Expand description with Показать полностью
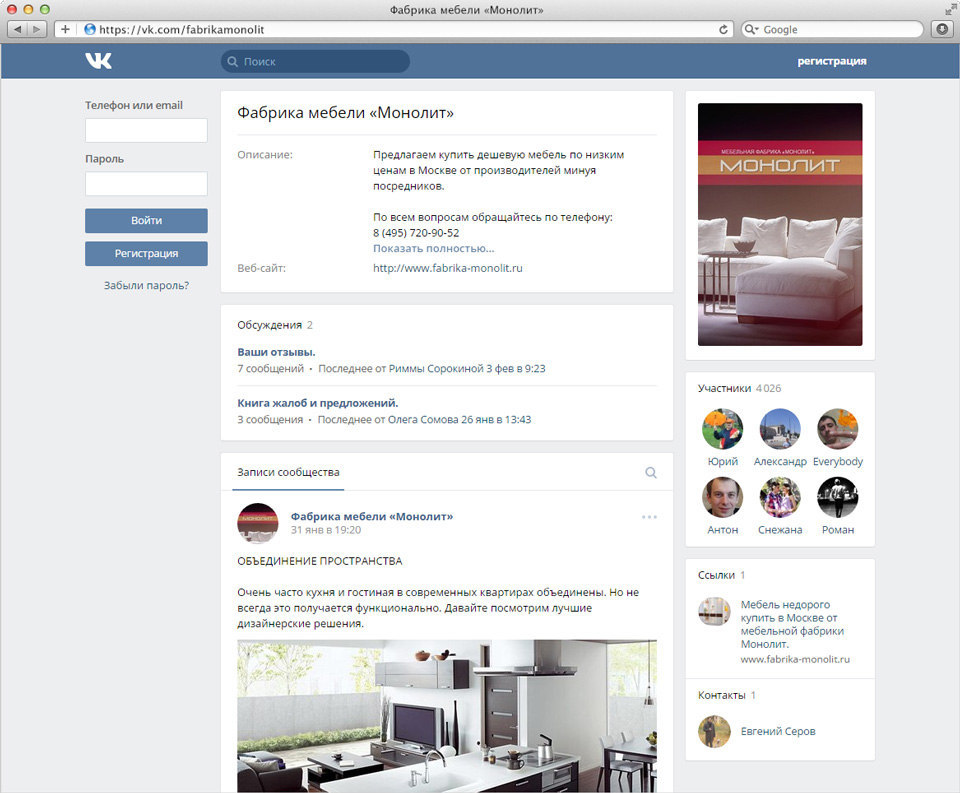The image size is (960, 793). point(433,249)
